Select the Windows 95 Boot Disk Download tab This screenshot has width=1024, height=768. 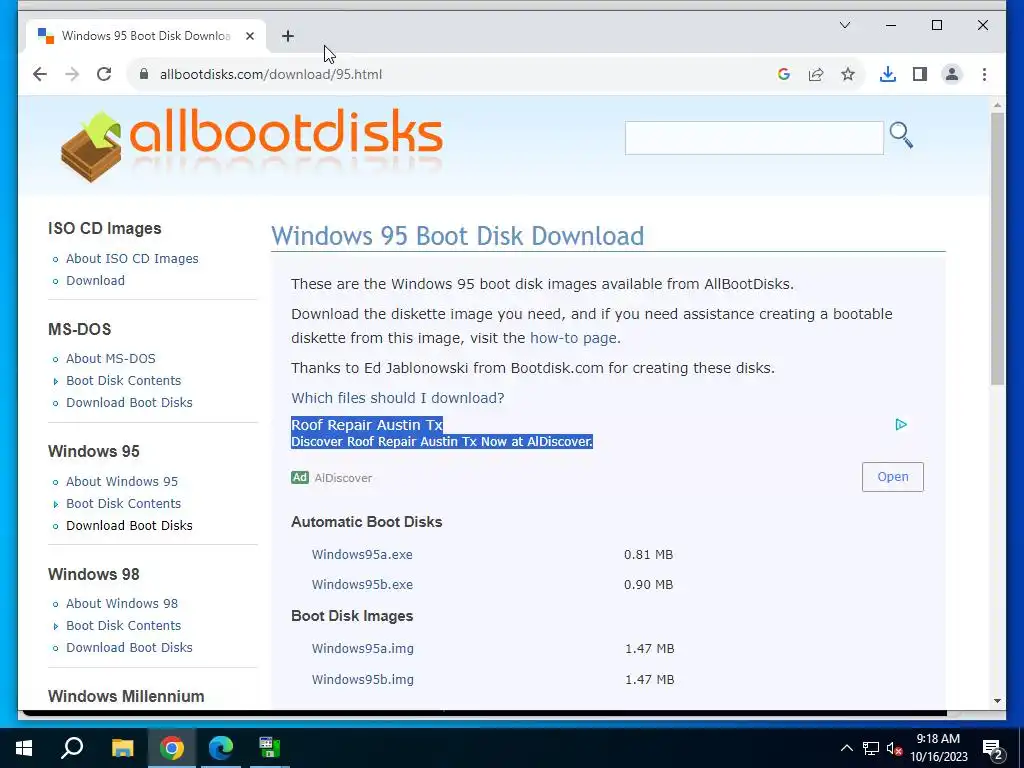coord(146,36)
